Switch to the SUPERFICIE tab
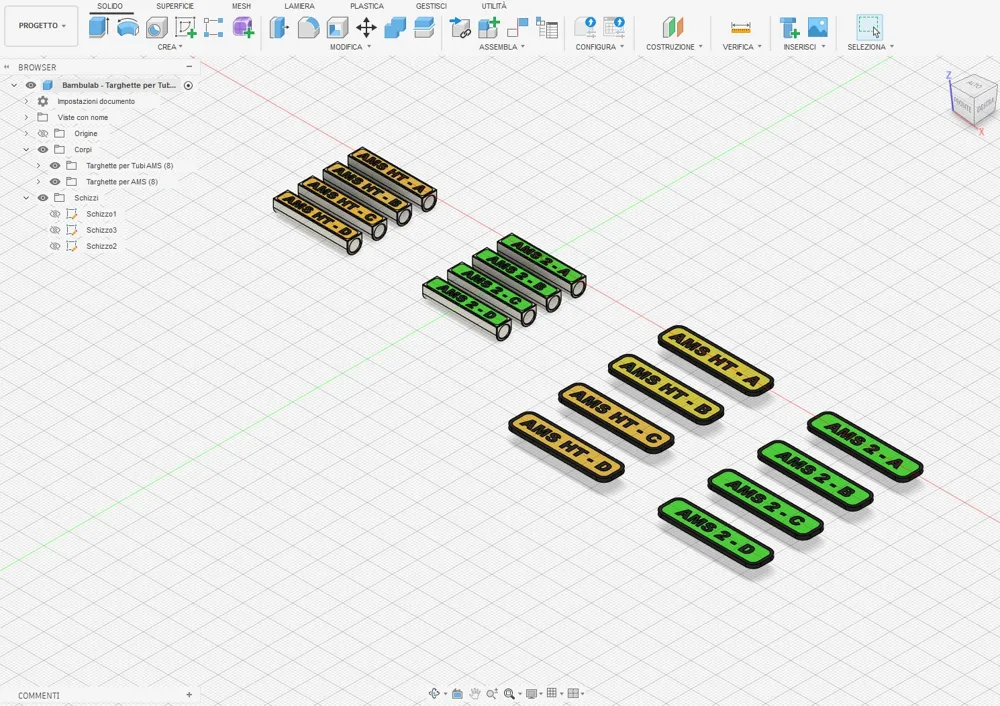The image size is (1000, 706). click(175, 6)
